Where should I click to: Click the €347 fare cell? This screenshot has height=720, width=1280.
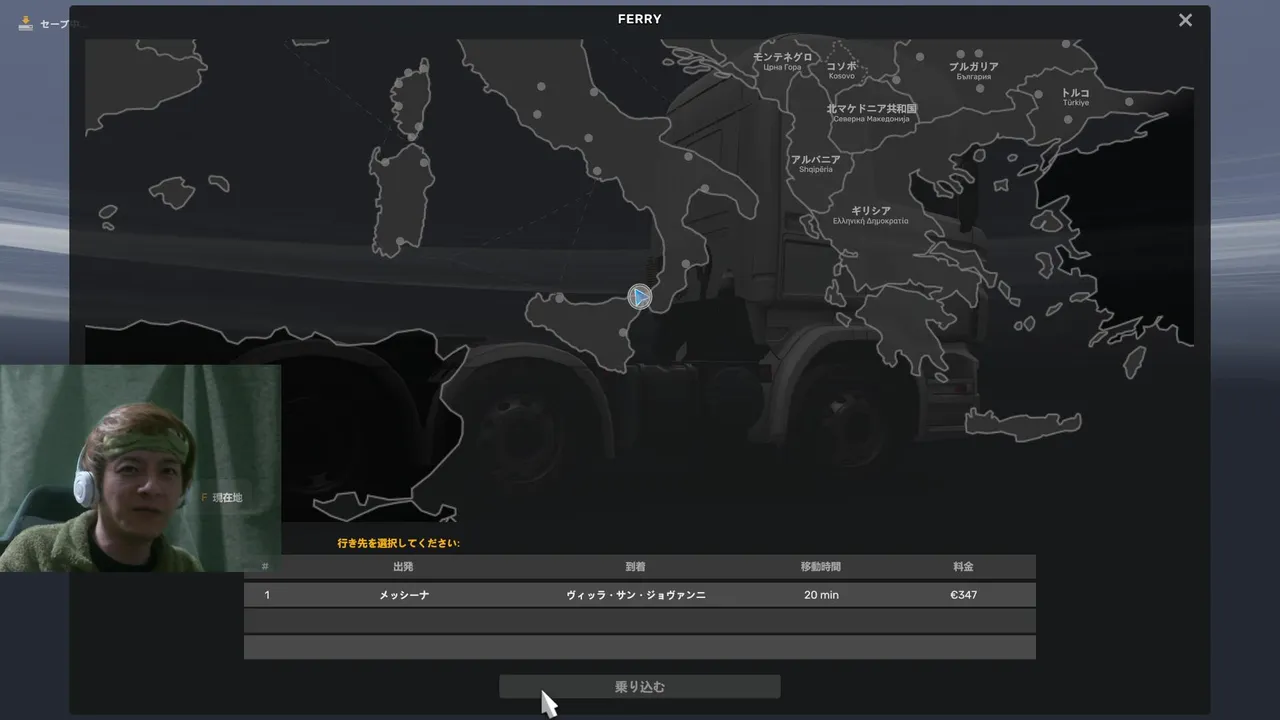(964, 595)
